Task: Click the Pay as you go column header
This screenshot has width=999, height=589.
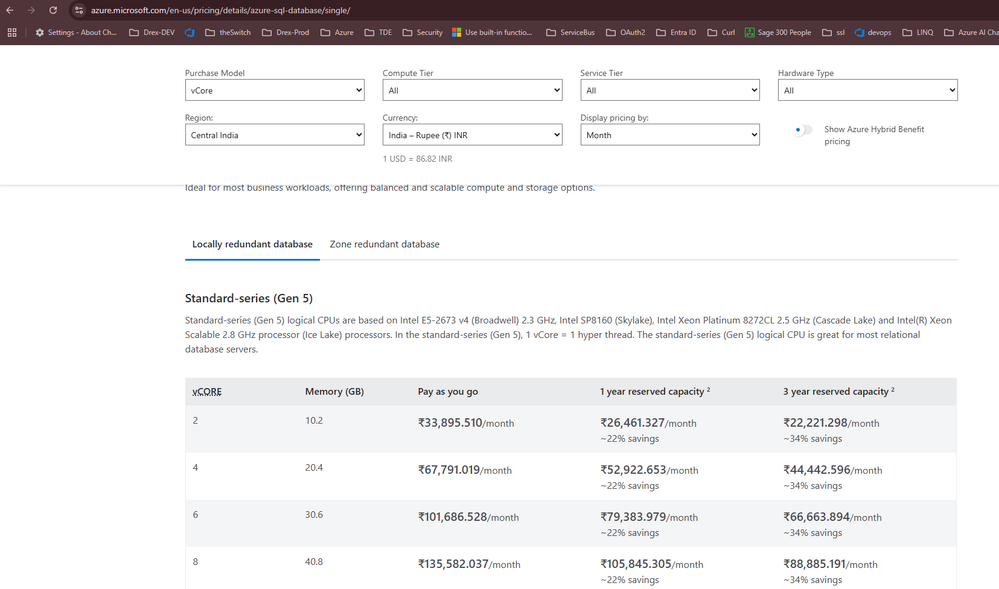Action: (x=448, y=391)
